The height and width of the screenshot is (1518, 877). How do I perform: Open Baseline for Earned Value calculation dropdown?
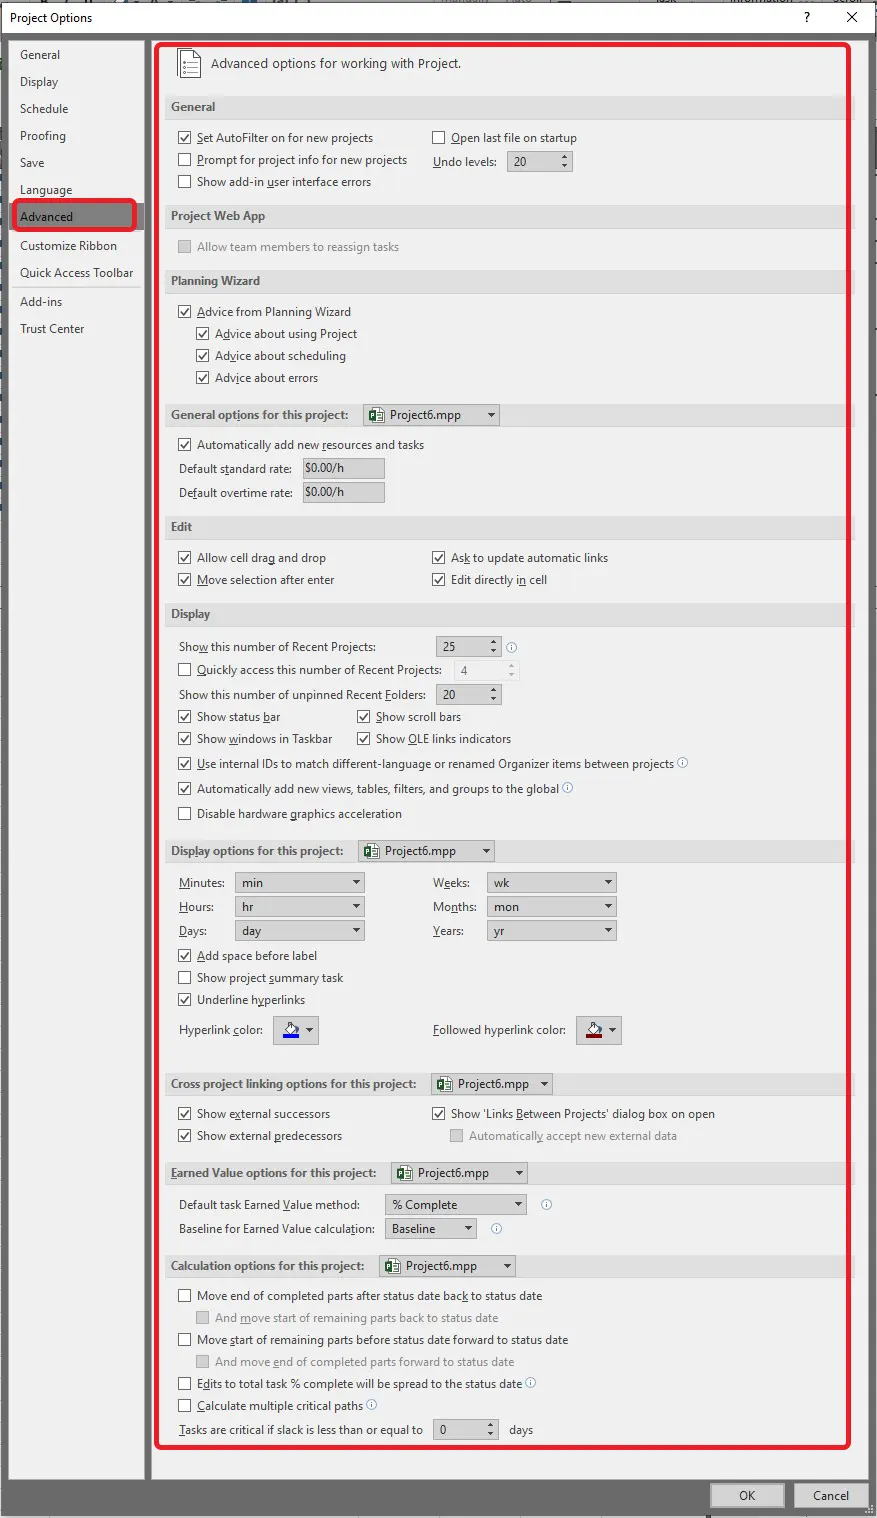[x=431, y=1229]
